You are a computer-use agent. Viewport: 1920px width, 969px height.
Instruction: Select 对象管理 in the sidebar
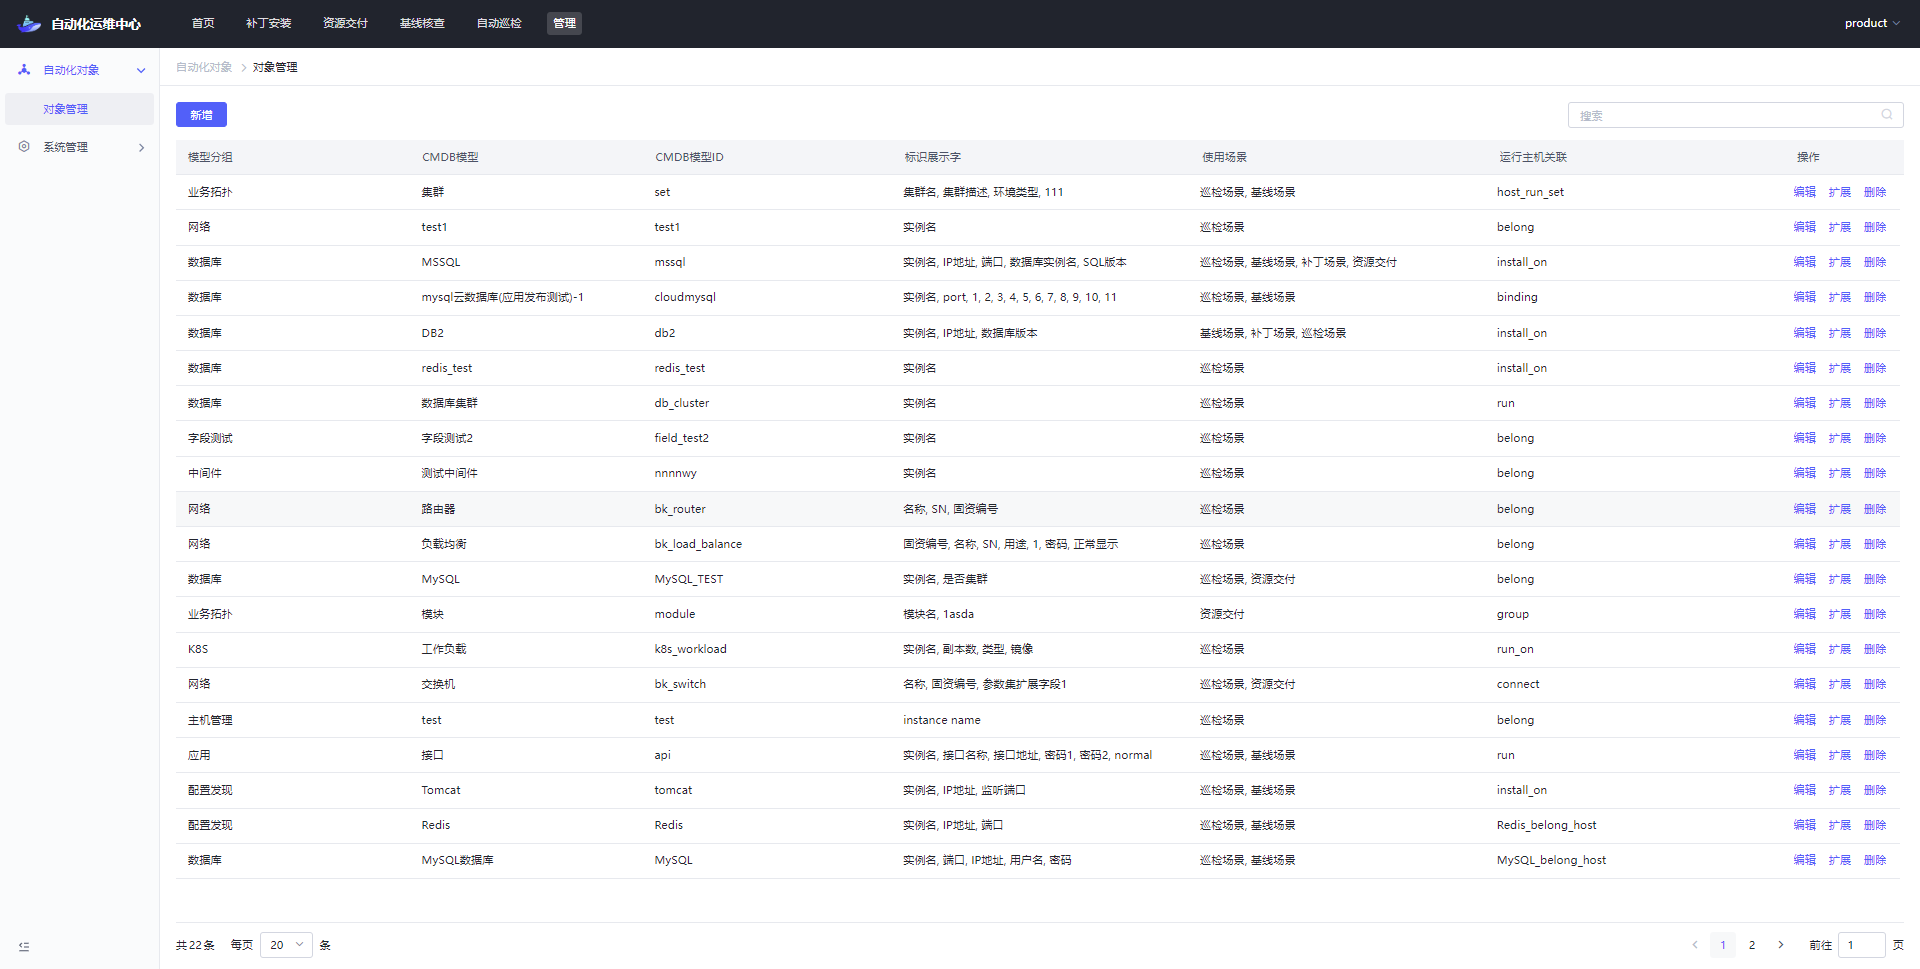(x=66, y=109)
